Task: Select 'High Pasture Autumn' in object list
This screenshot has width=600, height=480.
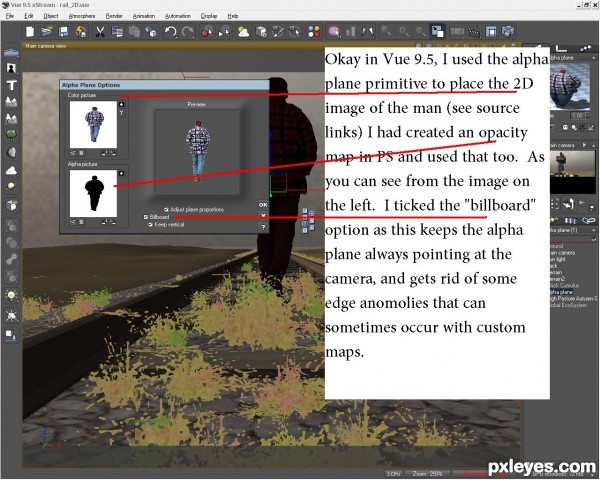Action: point(574,299)
